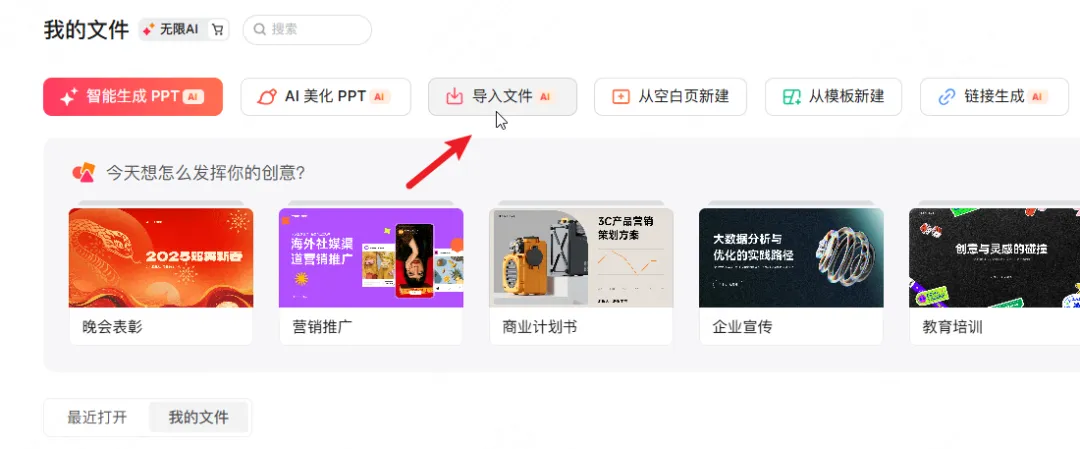
Task: Pick the 教育培训 template card
Action: pyautogui.click(x=995, y=275)
